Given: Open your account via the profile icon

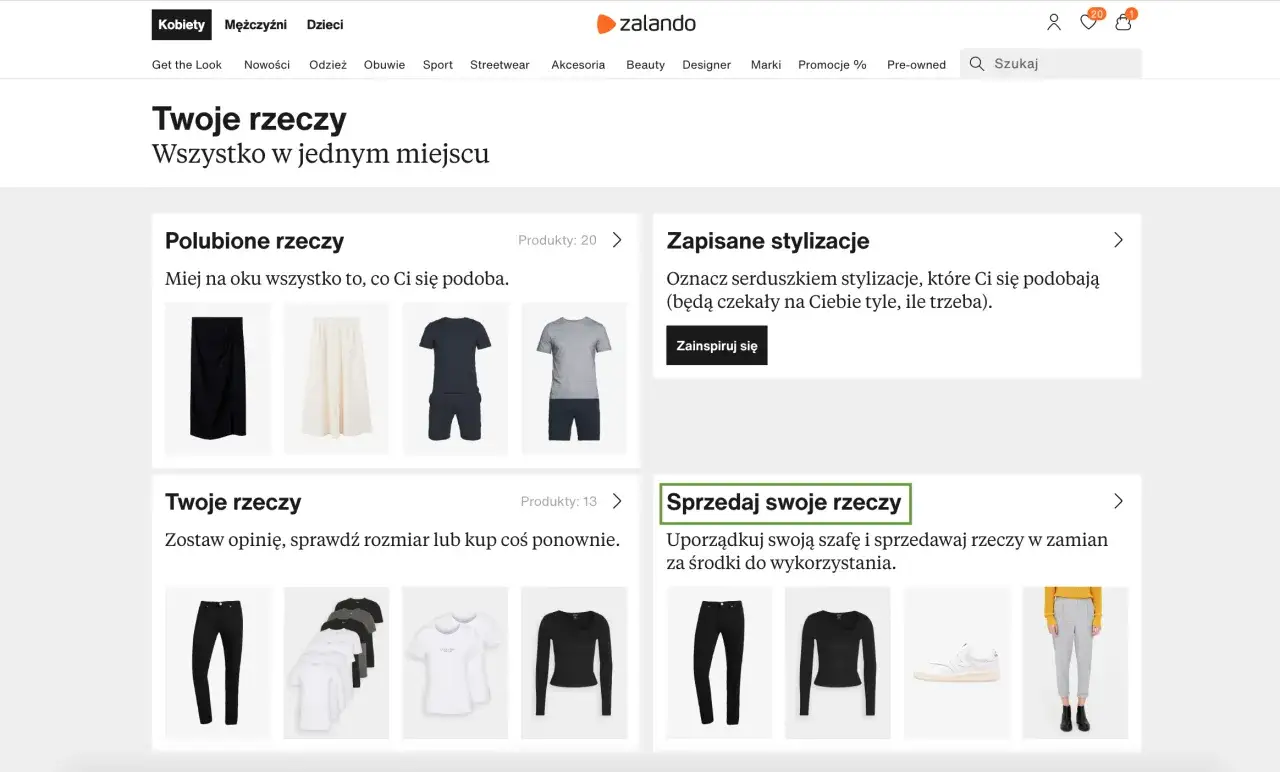Looking at the screenshot, I should (1053, 22).
